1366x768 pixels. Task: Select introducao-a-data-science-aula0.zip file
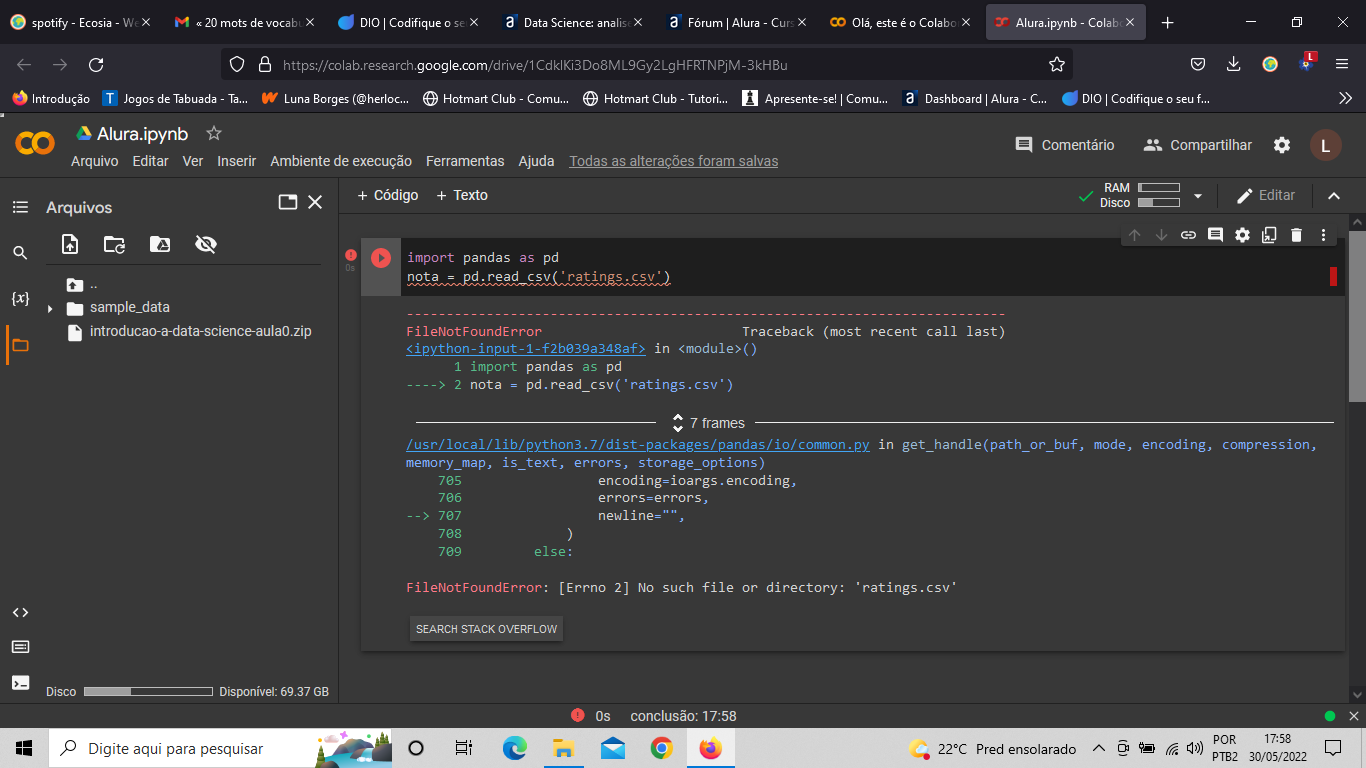click(200, 331)
